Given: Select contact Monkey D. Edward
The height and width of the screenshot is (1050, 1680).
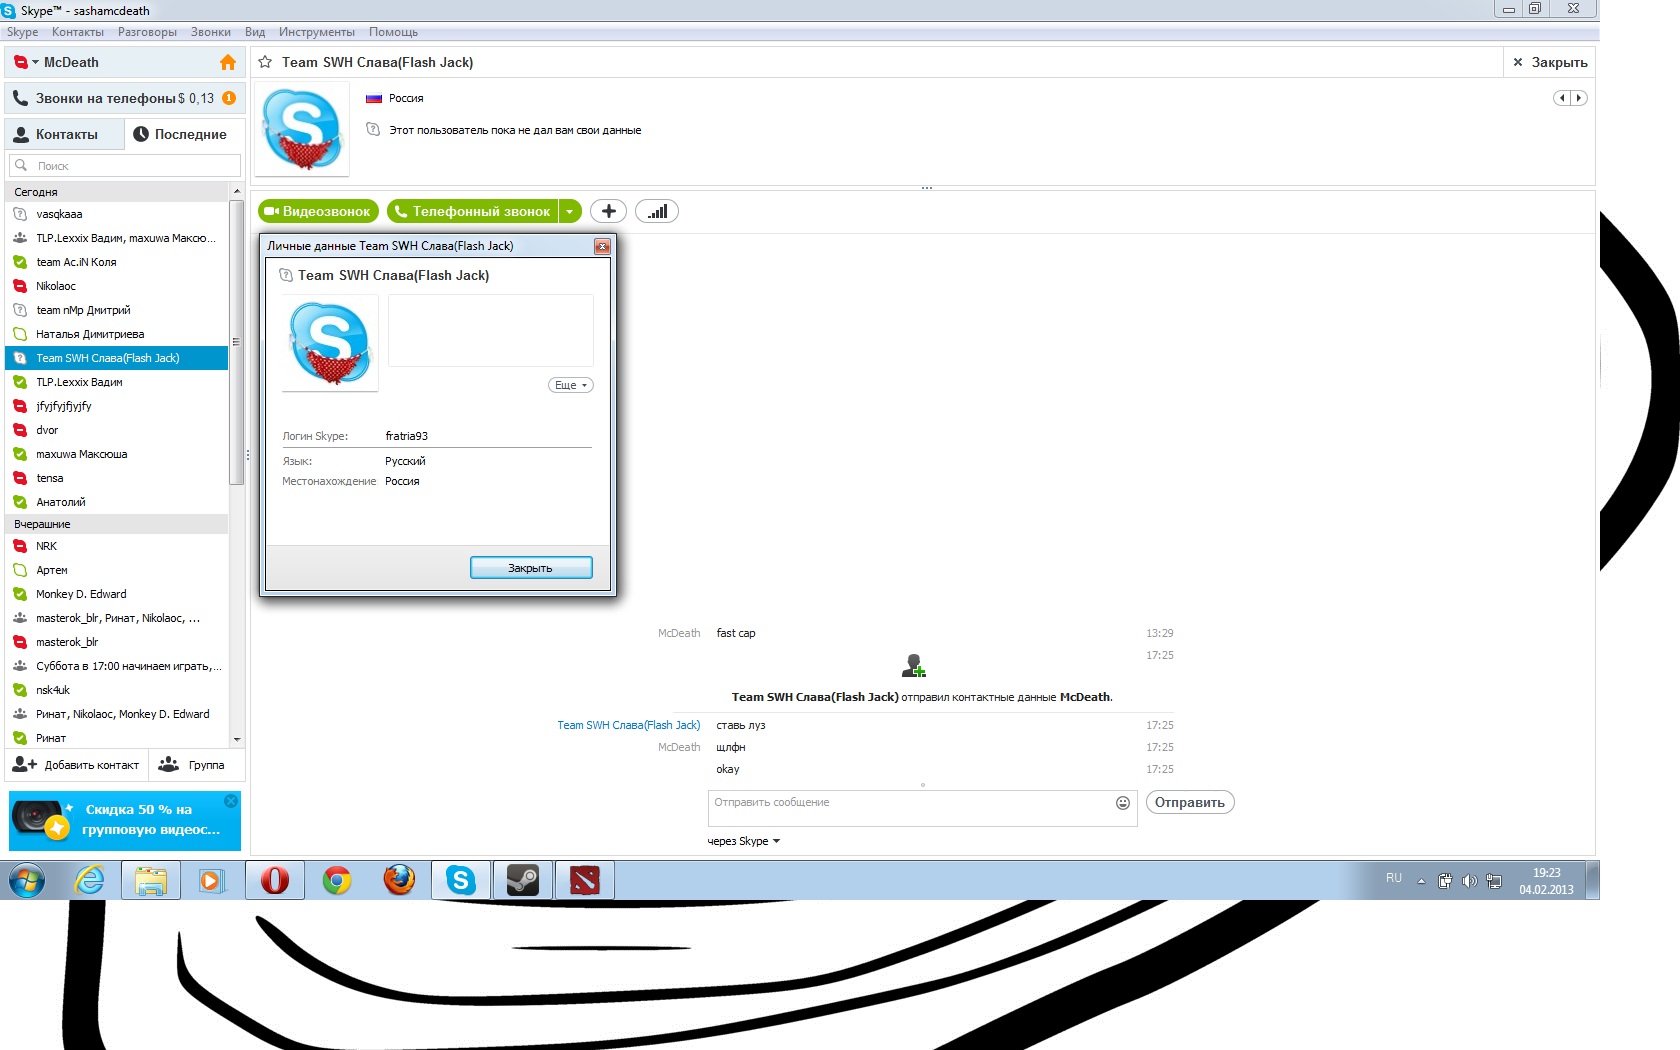Looking at the screenshot, I should tap(117, 594).
